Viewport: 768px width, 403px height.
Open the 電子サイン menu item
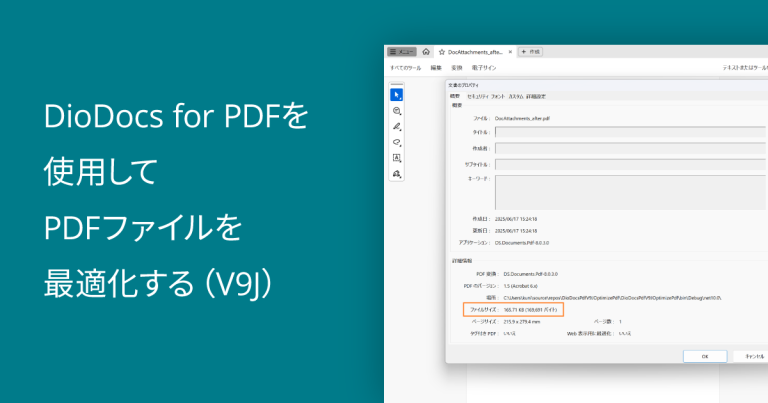(484, 68)
